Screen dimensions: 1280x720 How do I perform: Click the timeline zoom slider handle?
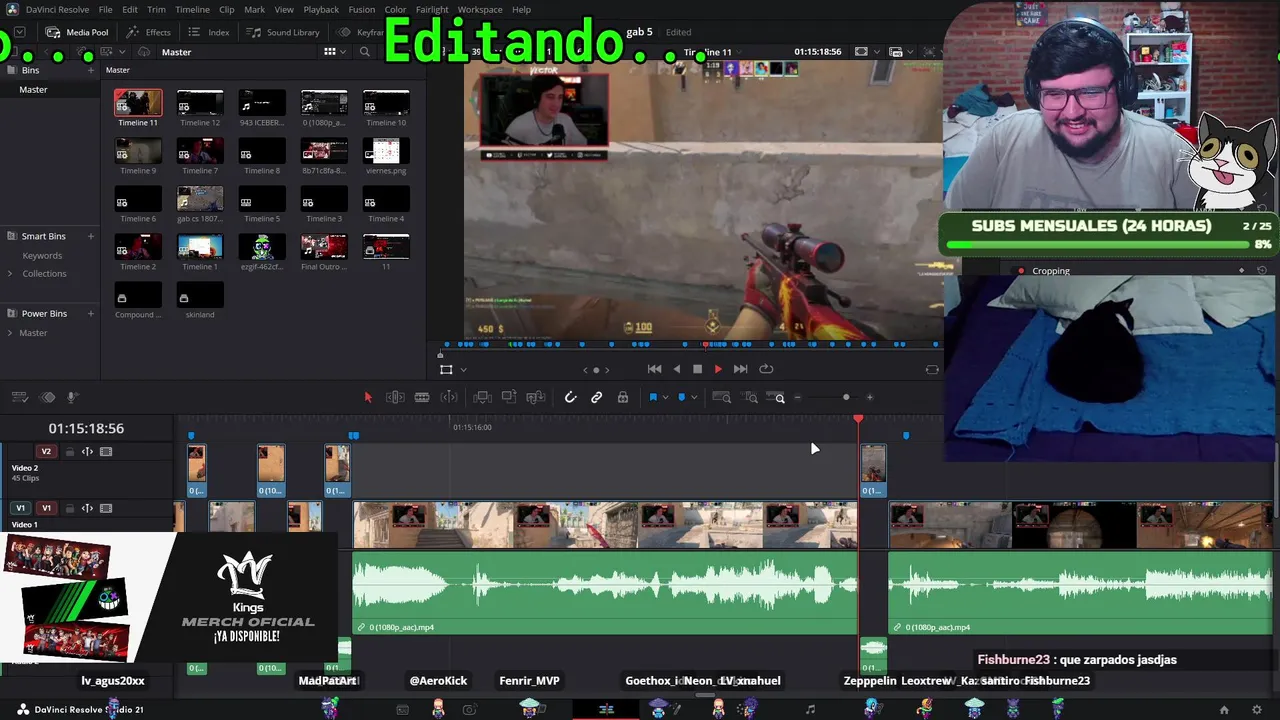(x=846, y=398)
